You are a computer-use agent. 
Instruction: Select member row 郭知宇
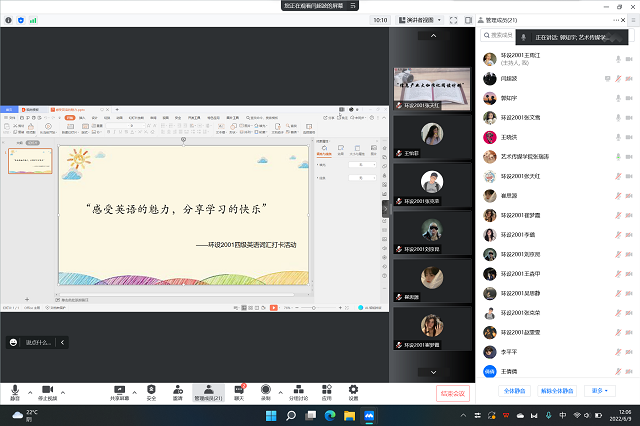pos(558,98)
